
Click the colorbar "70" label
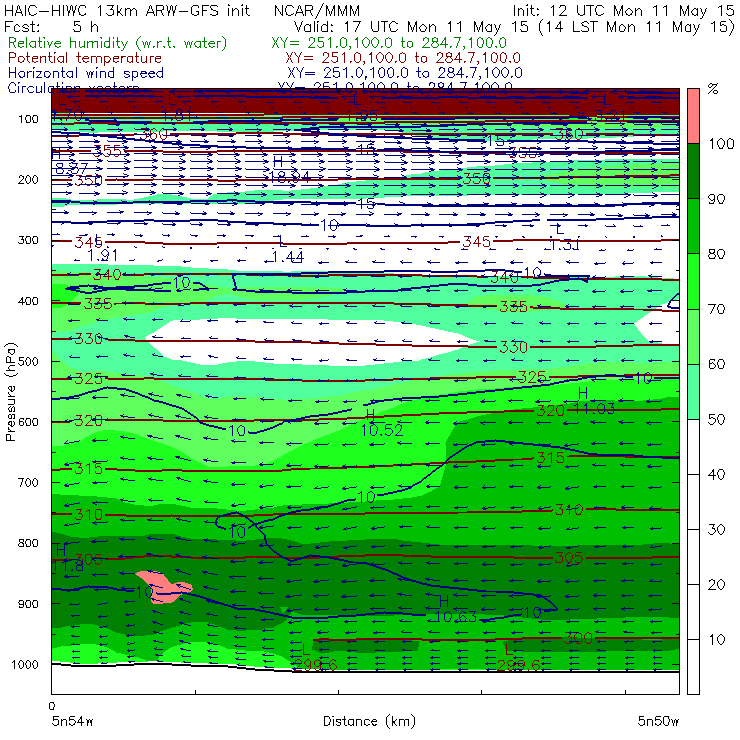[x=716, y=309]
